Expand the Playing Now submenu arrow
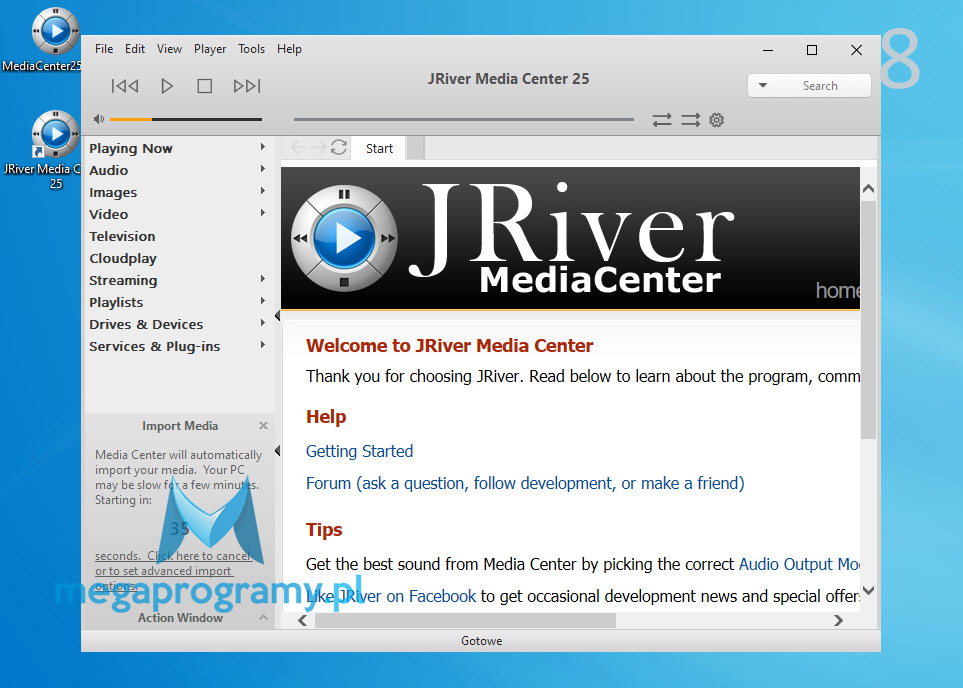Image resolution: width=963 pixels, height=688 pixels. coord(262,147)
